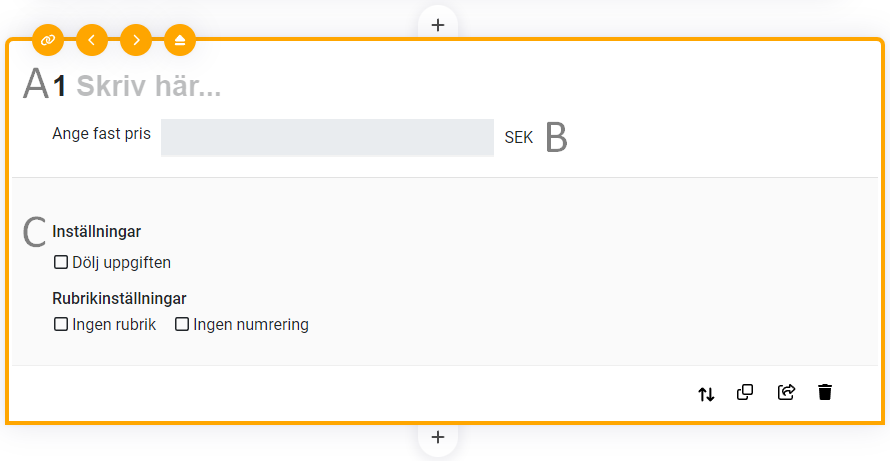Focus the fixed price input box
890x461 pixels.
[x=327, y=138]
